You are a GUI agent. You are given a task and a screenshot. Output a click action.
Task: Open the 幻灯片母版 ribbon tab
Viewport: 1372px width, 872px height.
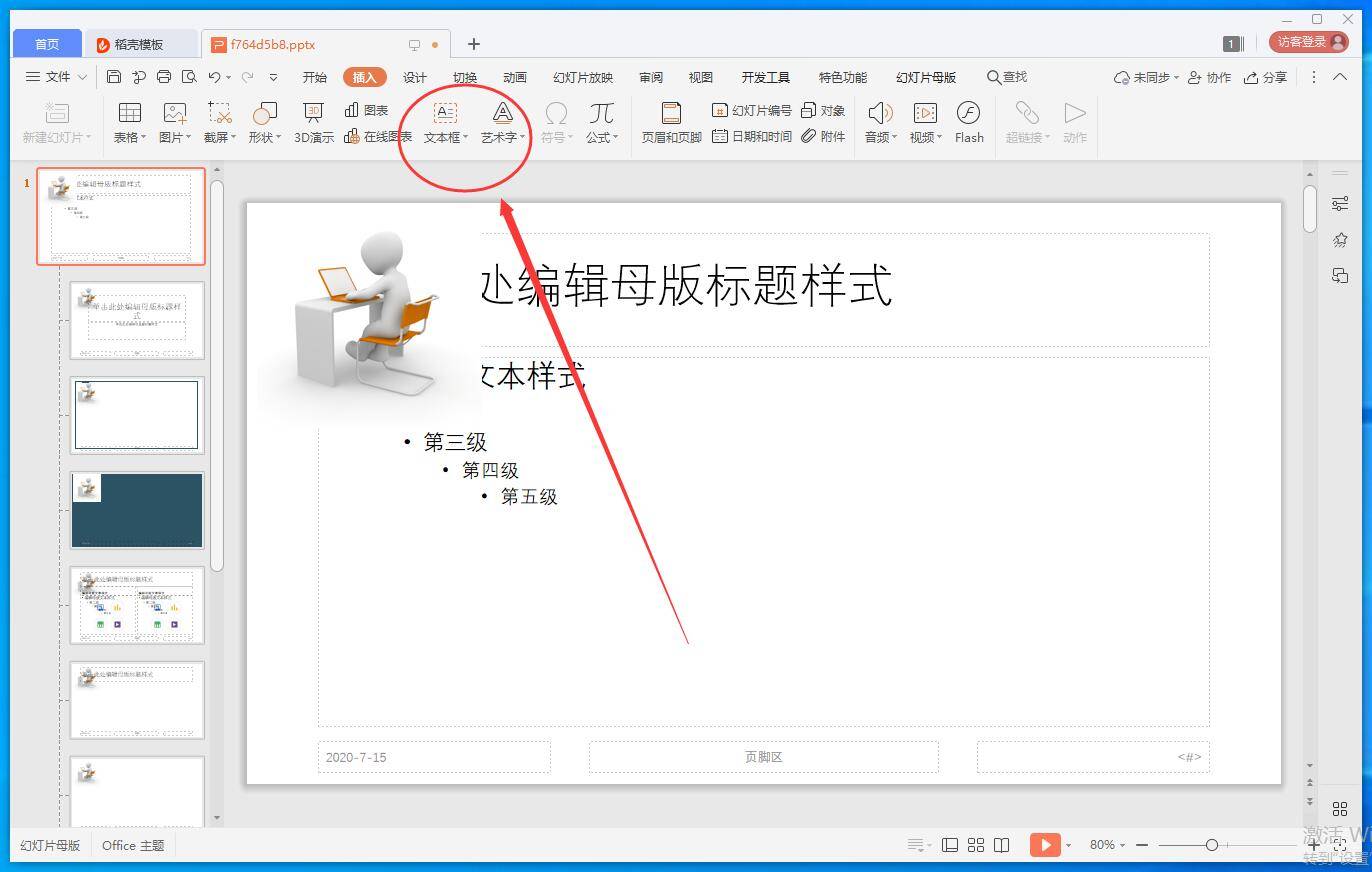click(926, 77)
